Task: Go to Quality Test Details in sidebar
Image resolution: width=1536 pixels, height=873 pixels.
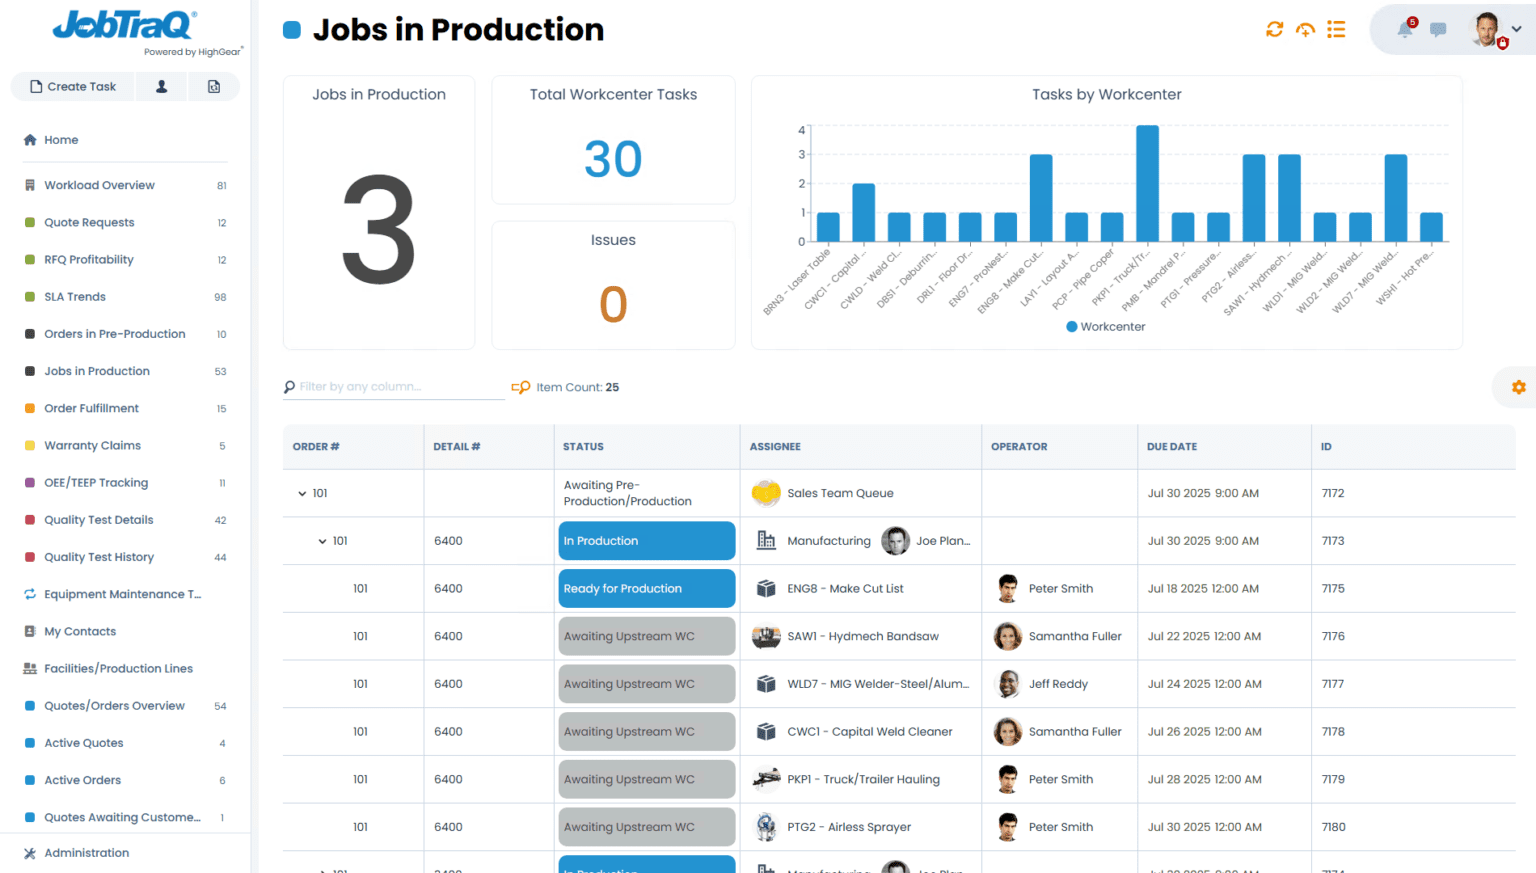Action: tap(98, 520)
